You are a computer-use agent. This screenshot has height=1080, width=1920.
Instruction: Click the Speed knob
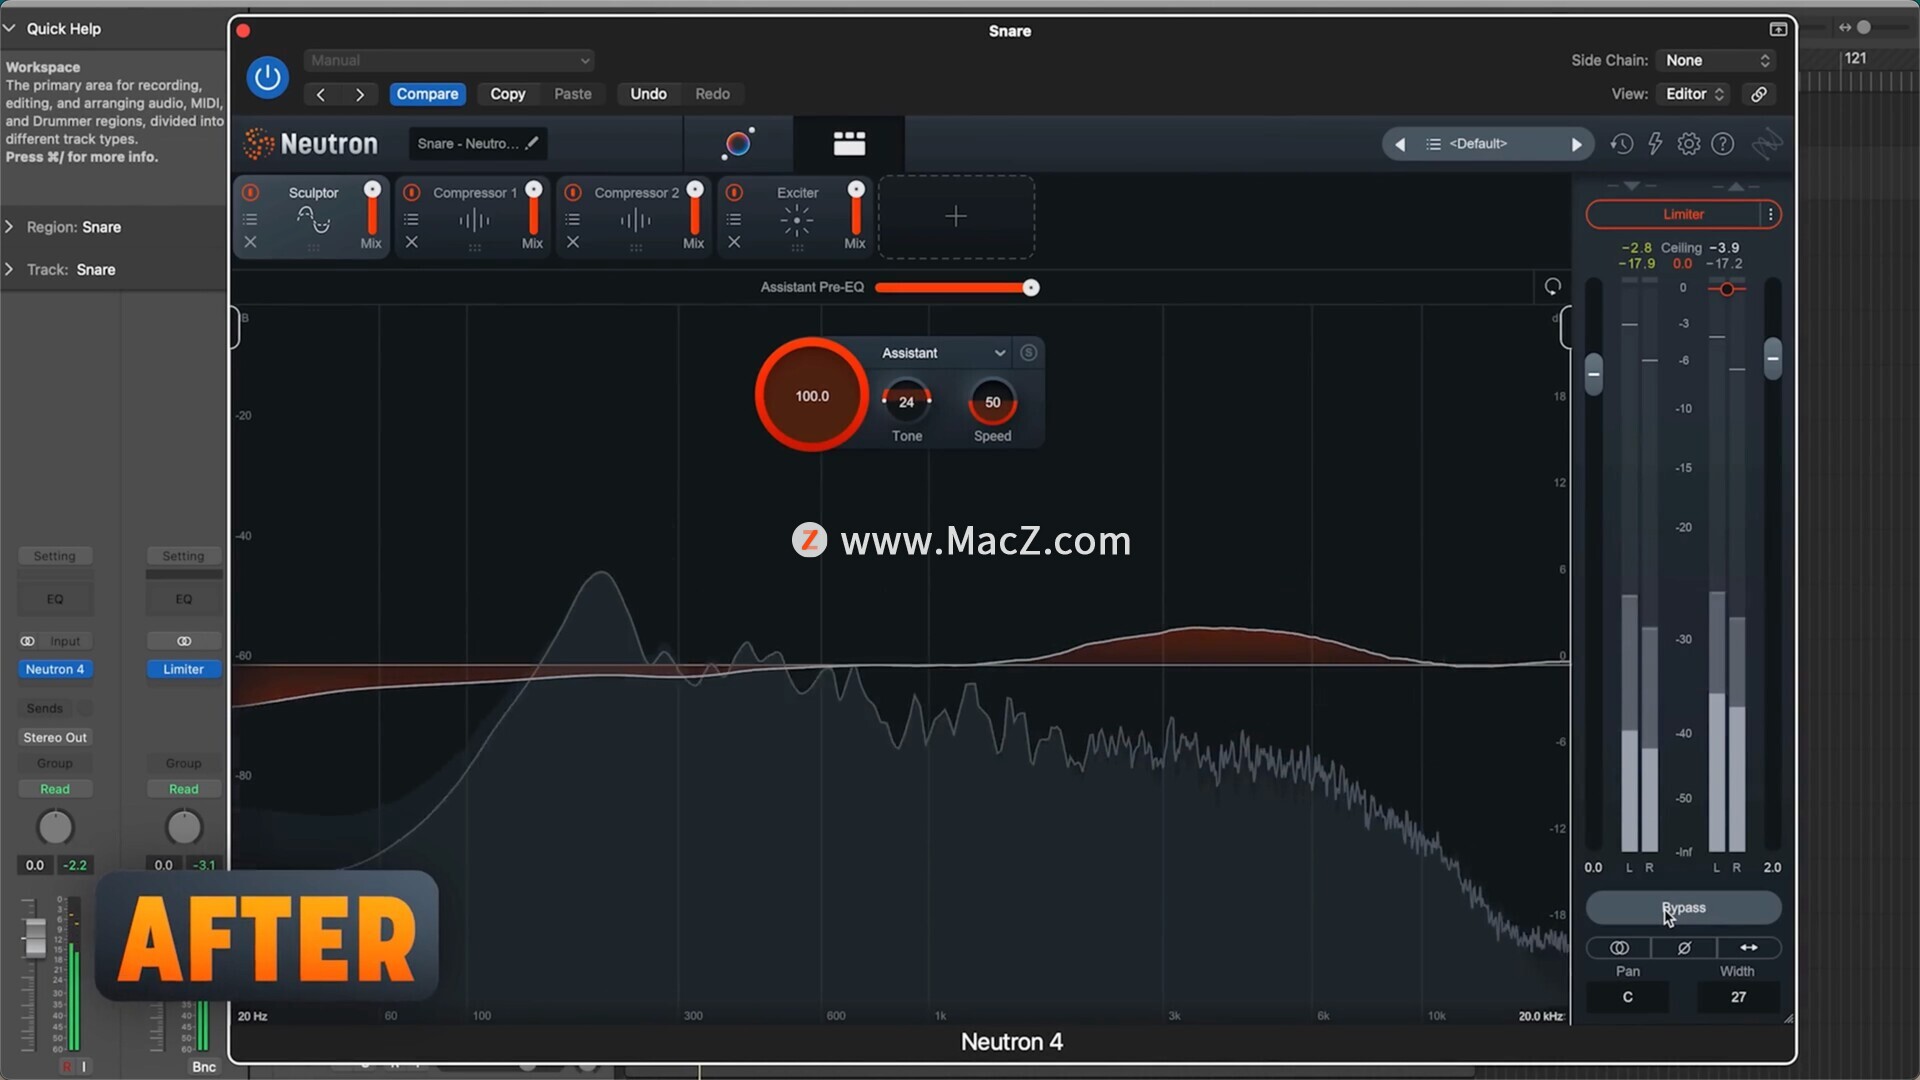coord(993,402)
